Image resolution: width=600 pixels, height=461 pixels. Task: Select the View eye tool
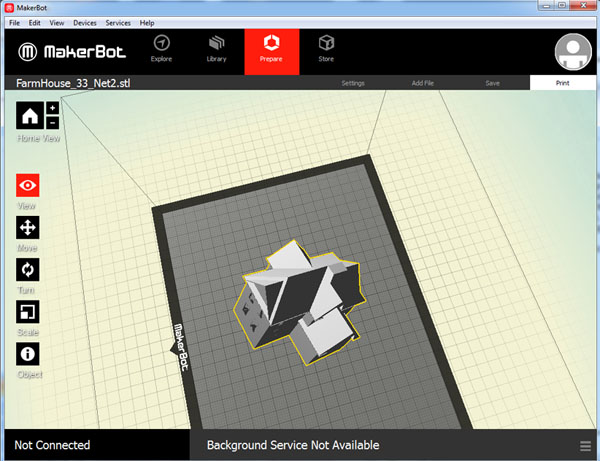[x=28, y=185]
